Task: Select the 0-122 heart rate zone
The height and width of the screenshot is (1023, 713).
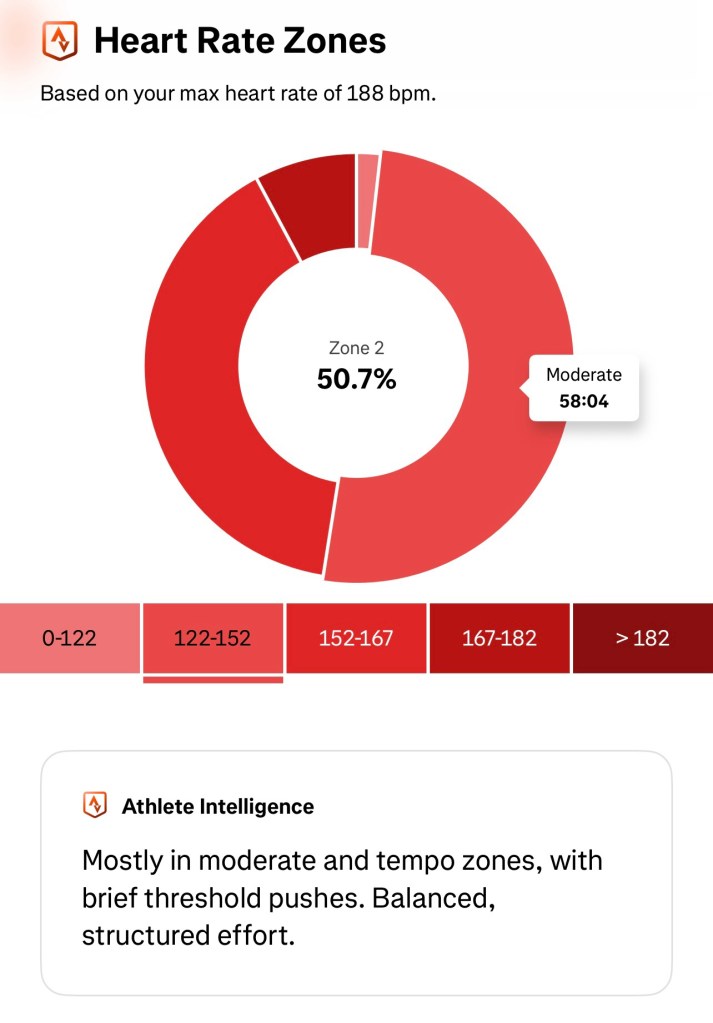Action: [x=70, y=638]
